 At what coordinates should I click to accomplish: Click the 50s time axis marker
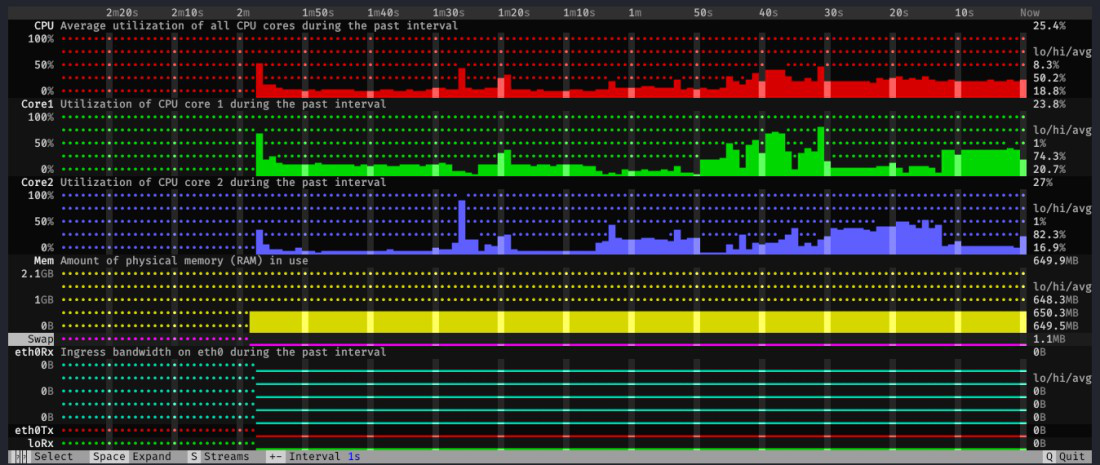pyautogui.click(x=702, y=13)
